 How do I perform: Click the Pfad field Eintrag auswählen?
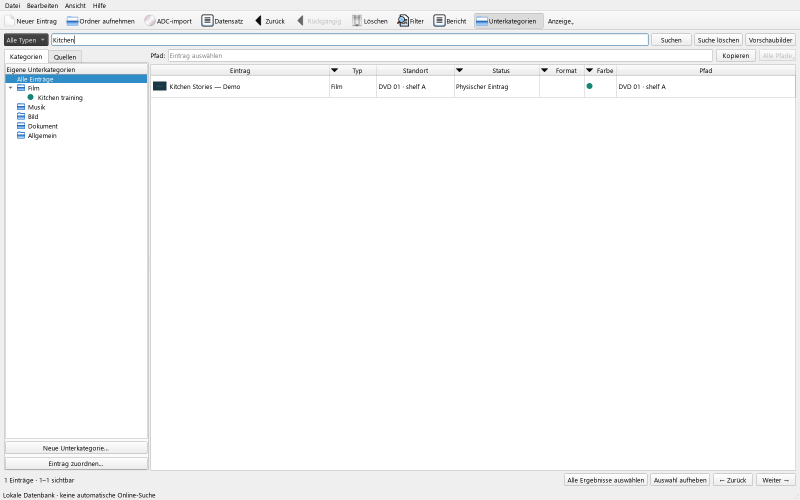pyautogui.click(x=440, y=56)
